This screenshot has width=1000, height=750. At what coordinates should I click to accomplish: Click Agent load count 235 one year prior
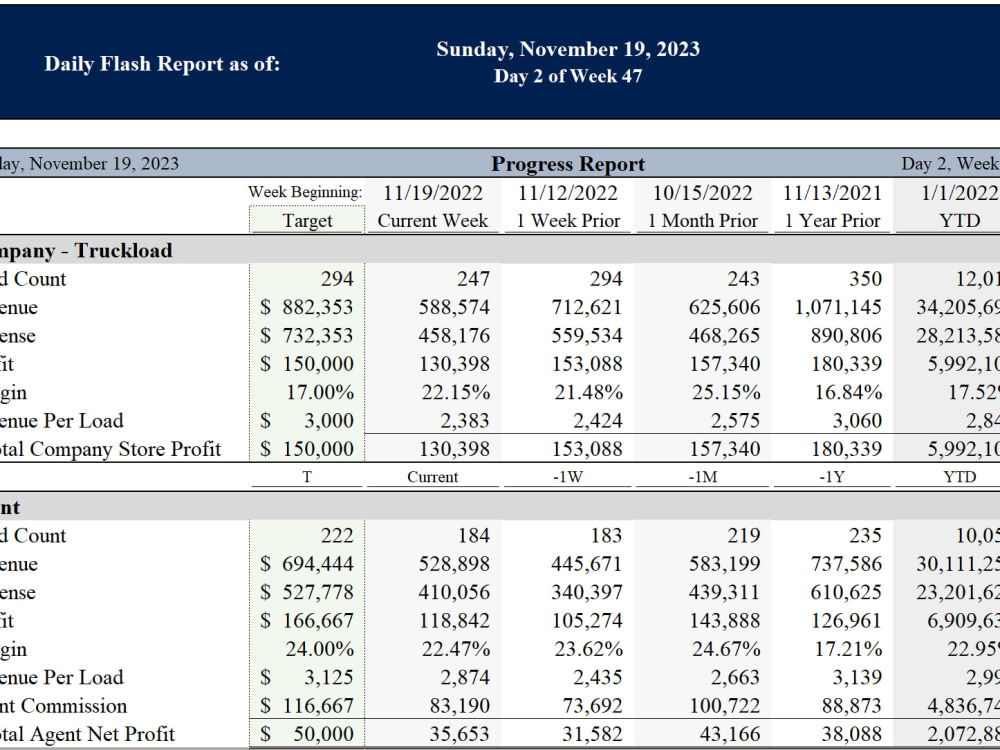click(x=865, y=535)
